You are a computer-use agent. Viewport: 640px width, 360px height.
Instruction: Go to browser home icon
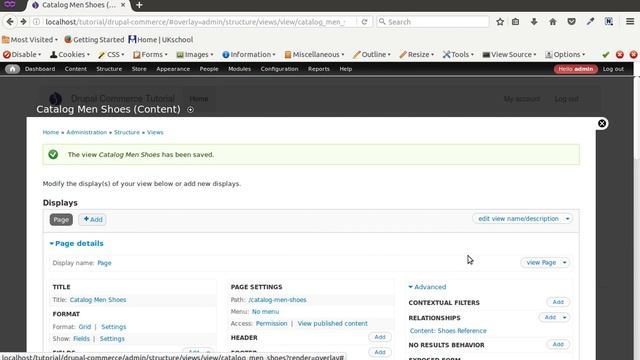tap(553, 22)
